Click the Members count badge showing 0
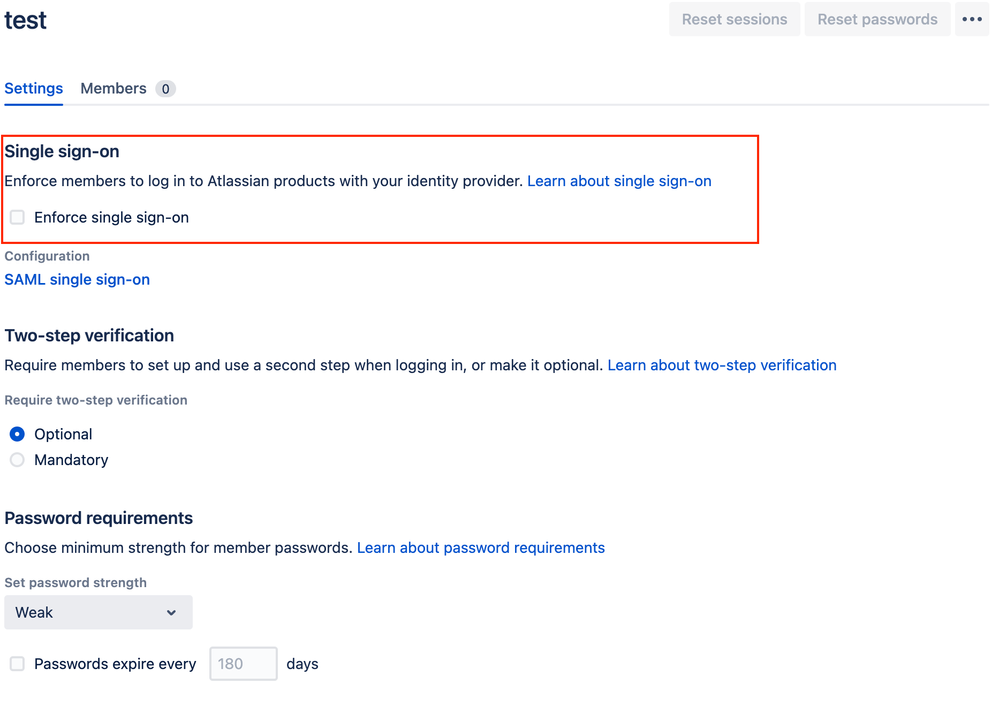Image resolution: width=999 pixels, height=701 pixels. pos(166,89)
